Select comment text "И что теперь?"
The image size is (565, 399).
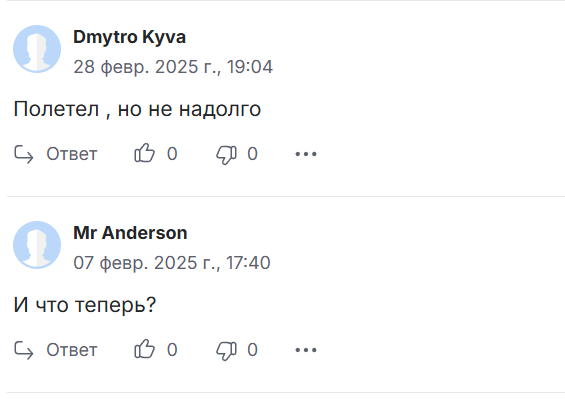coord(85,305)
